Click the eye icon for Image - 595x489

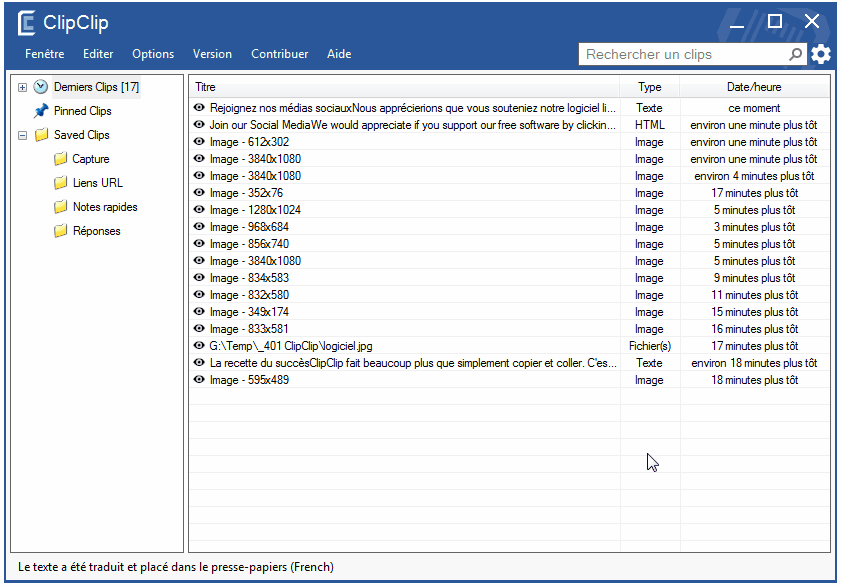tap(199, 380)
